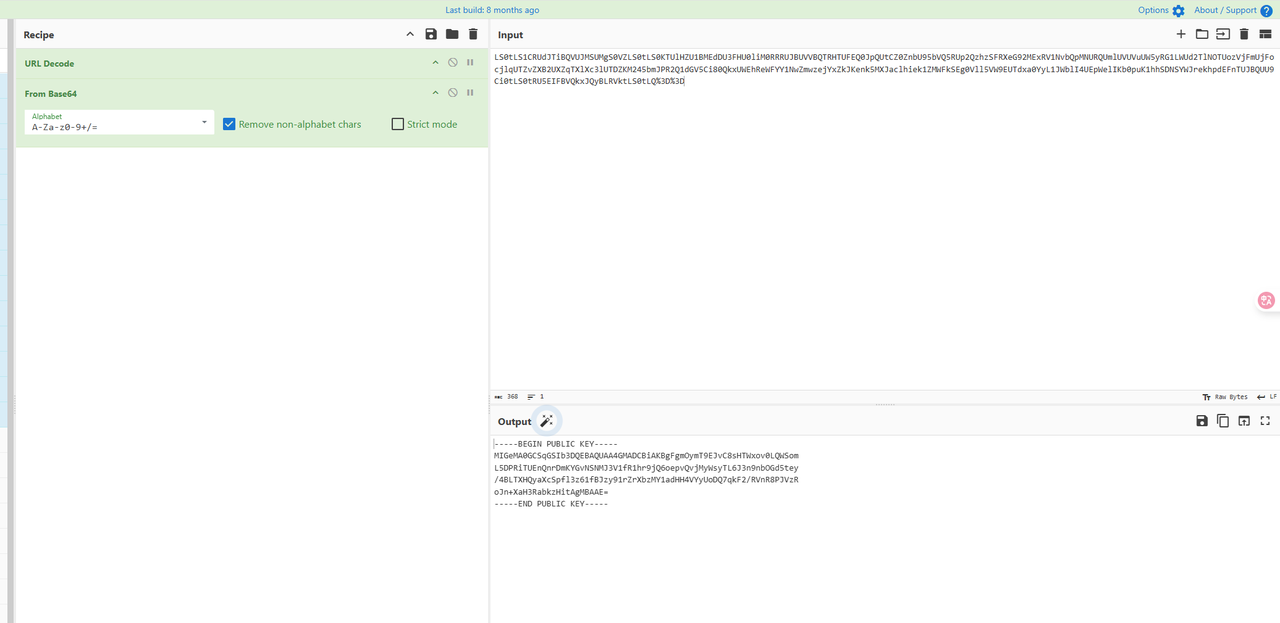Open the Options settings
Screen dimensions: 1280x623
(x=1160, y=10)
